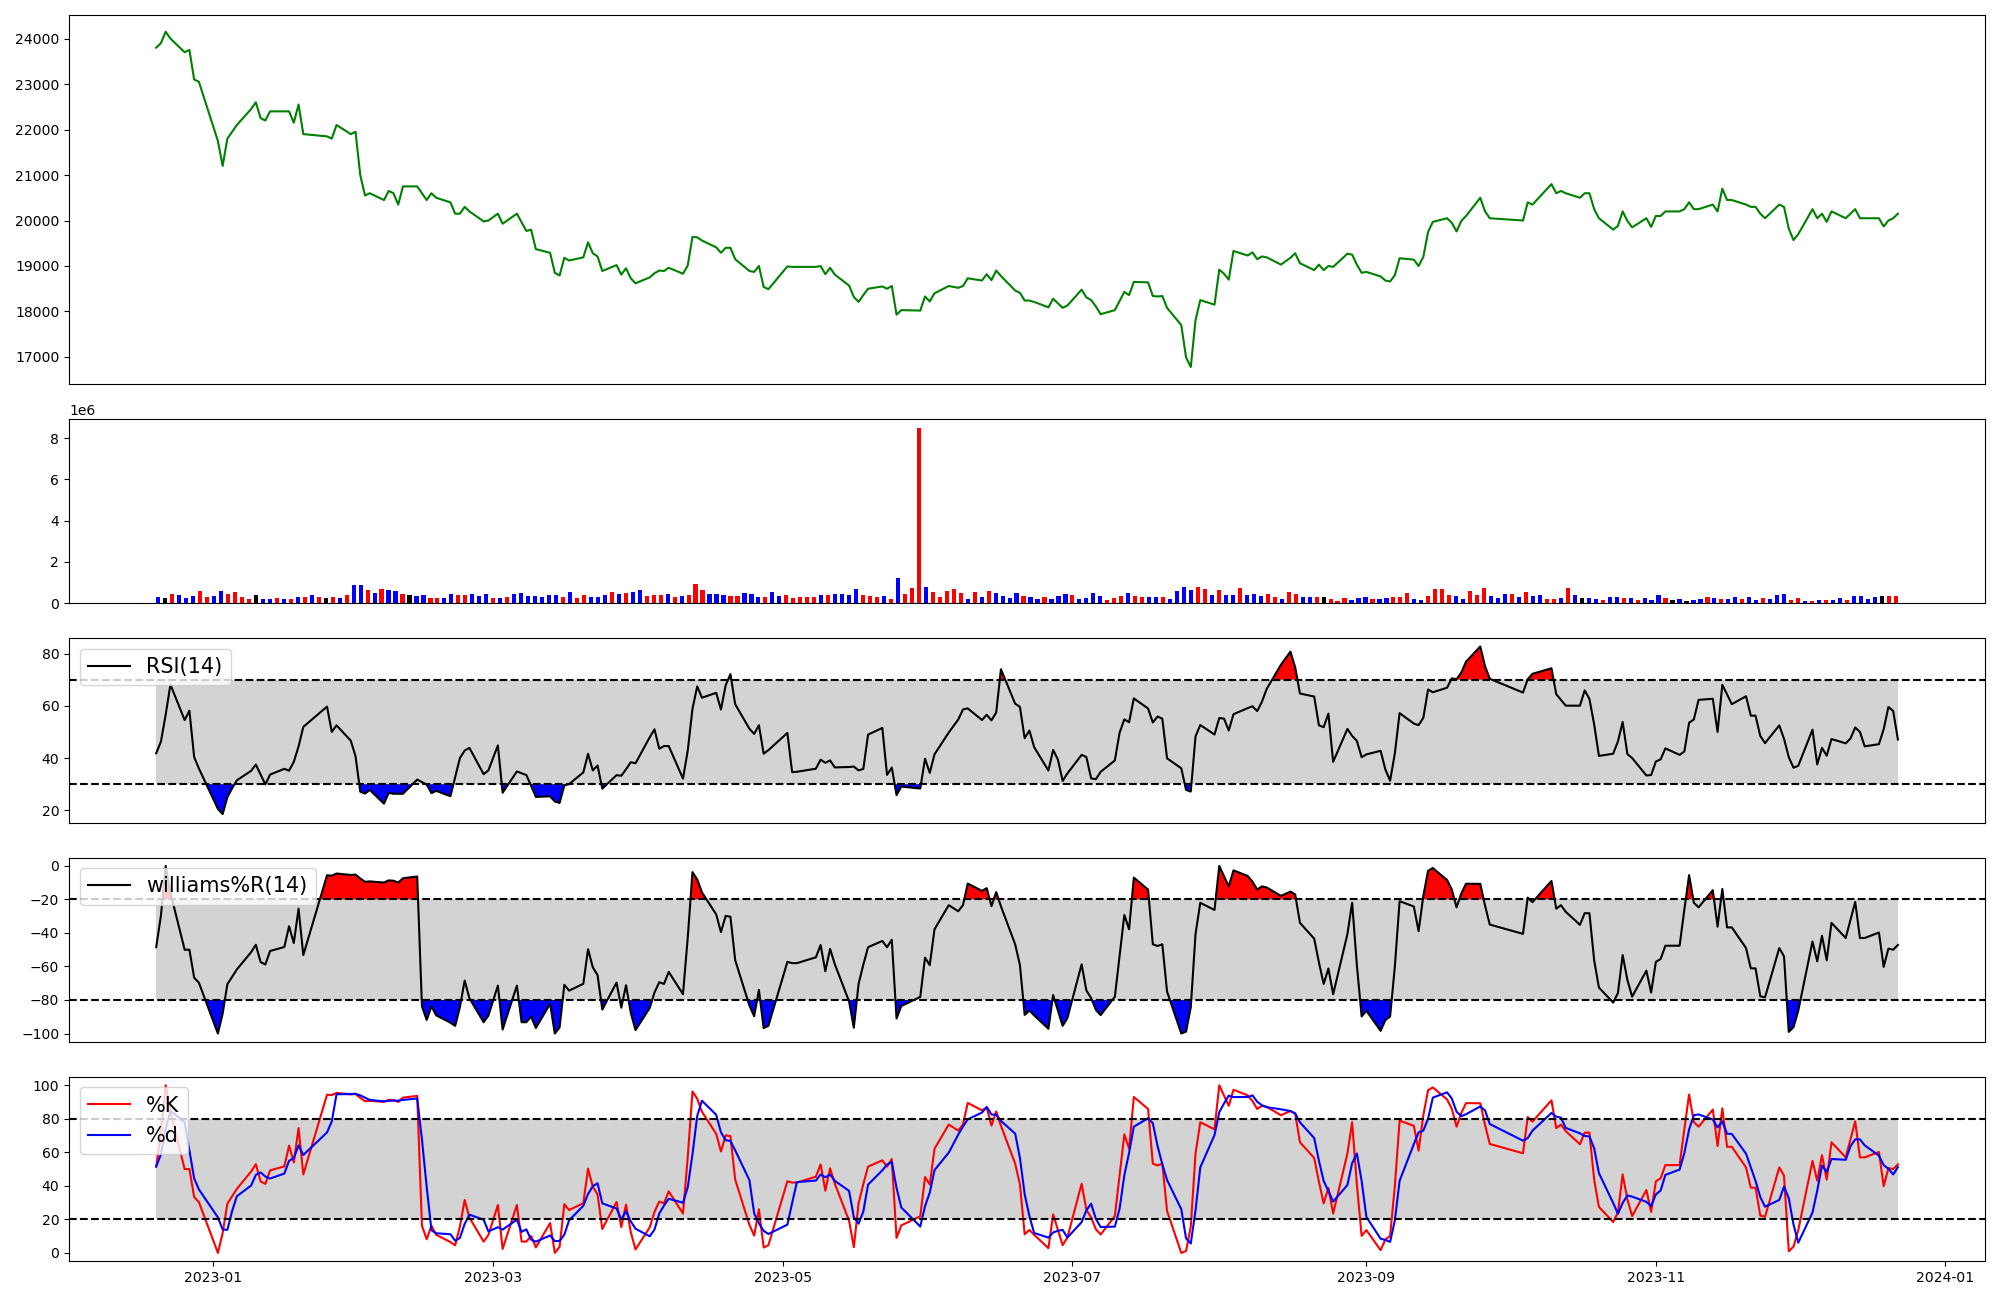The height and width of the screenshot is (1300, 2000).
Task: Click the 2024-01 x-axis date label
Action: pyautogui.click(x=1945, y=1277)
